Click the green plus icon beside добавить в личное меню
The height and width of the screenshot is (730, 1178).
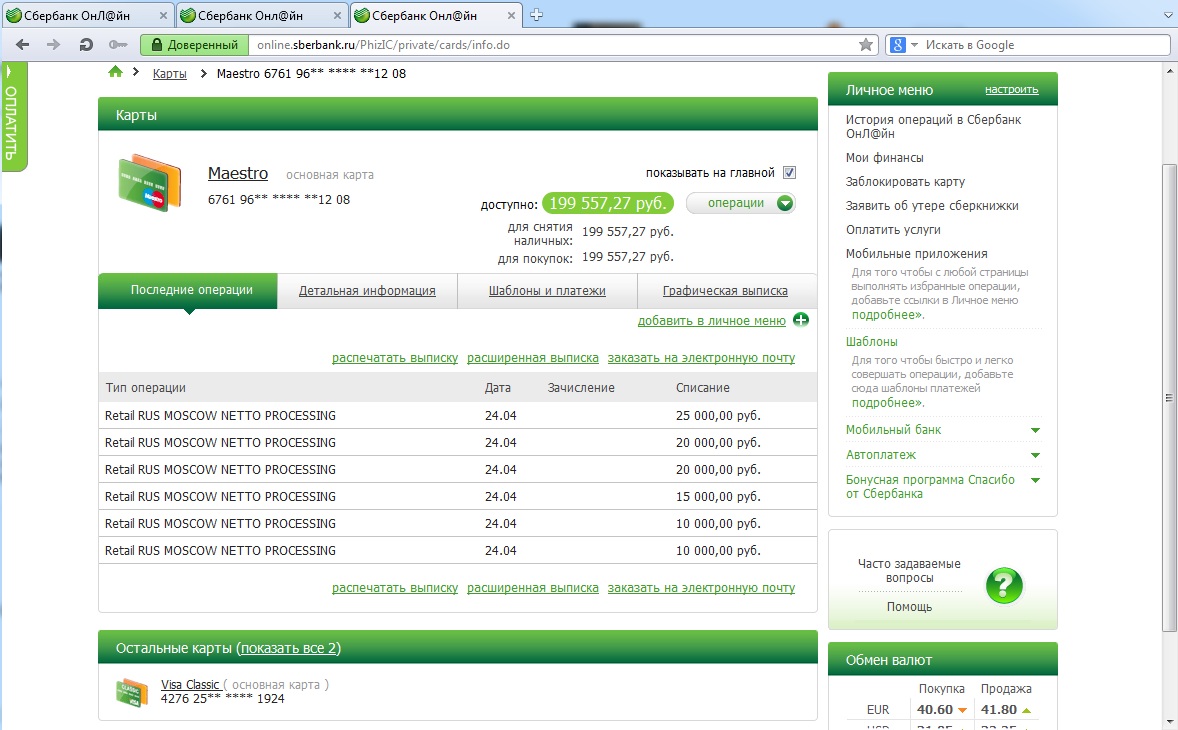[801, 320]
